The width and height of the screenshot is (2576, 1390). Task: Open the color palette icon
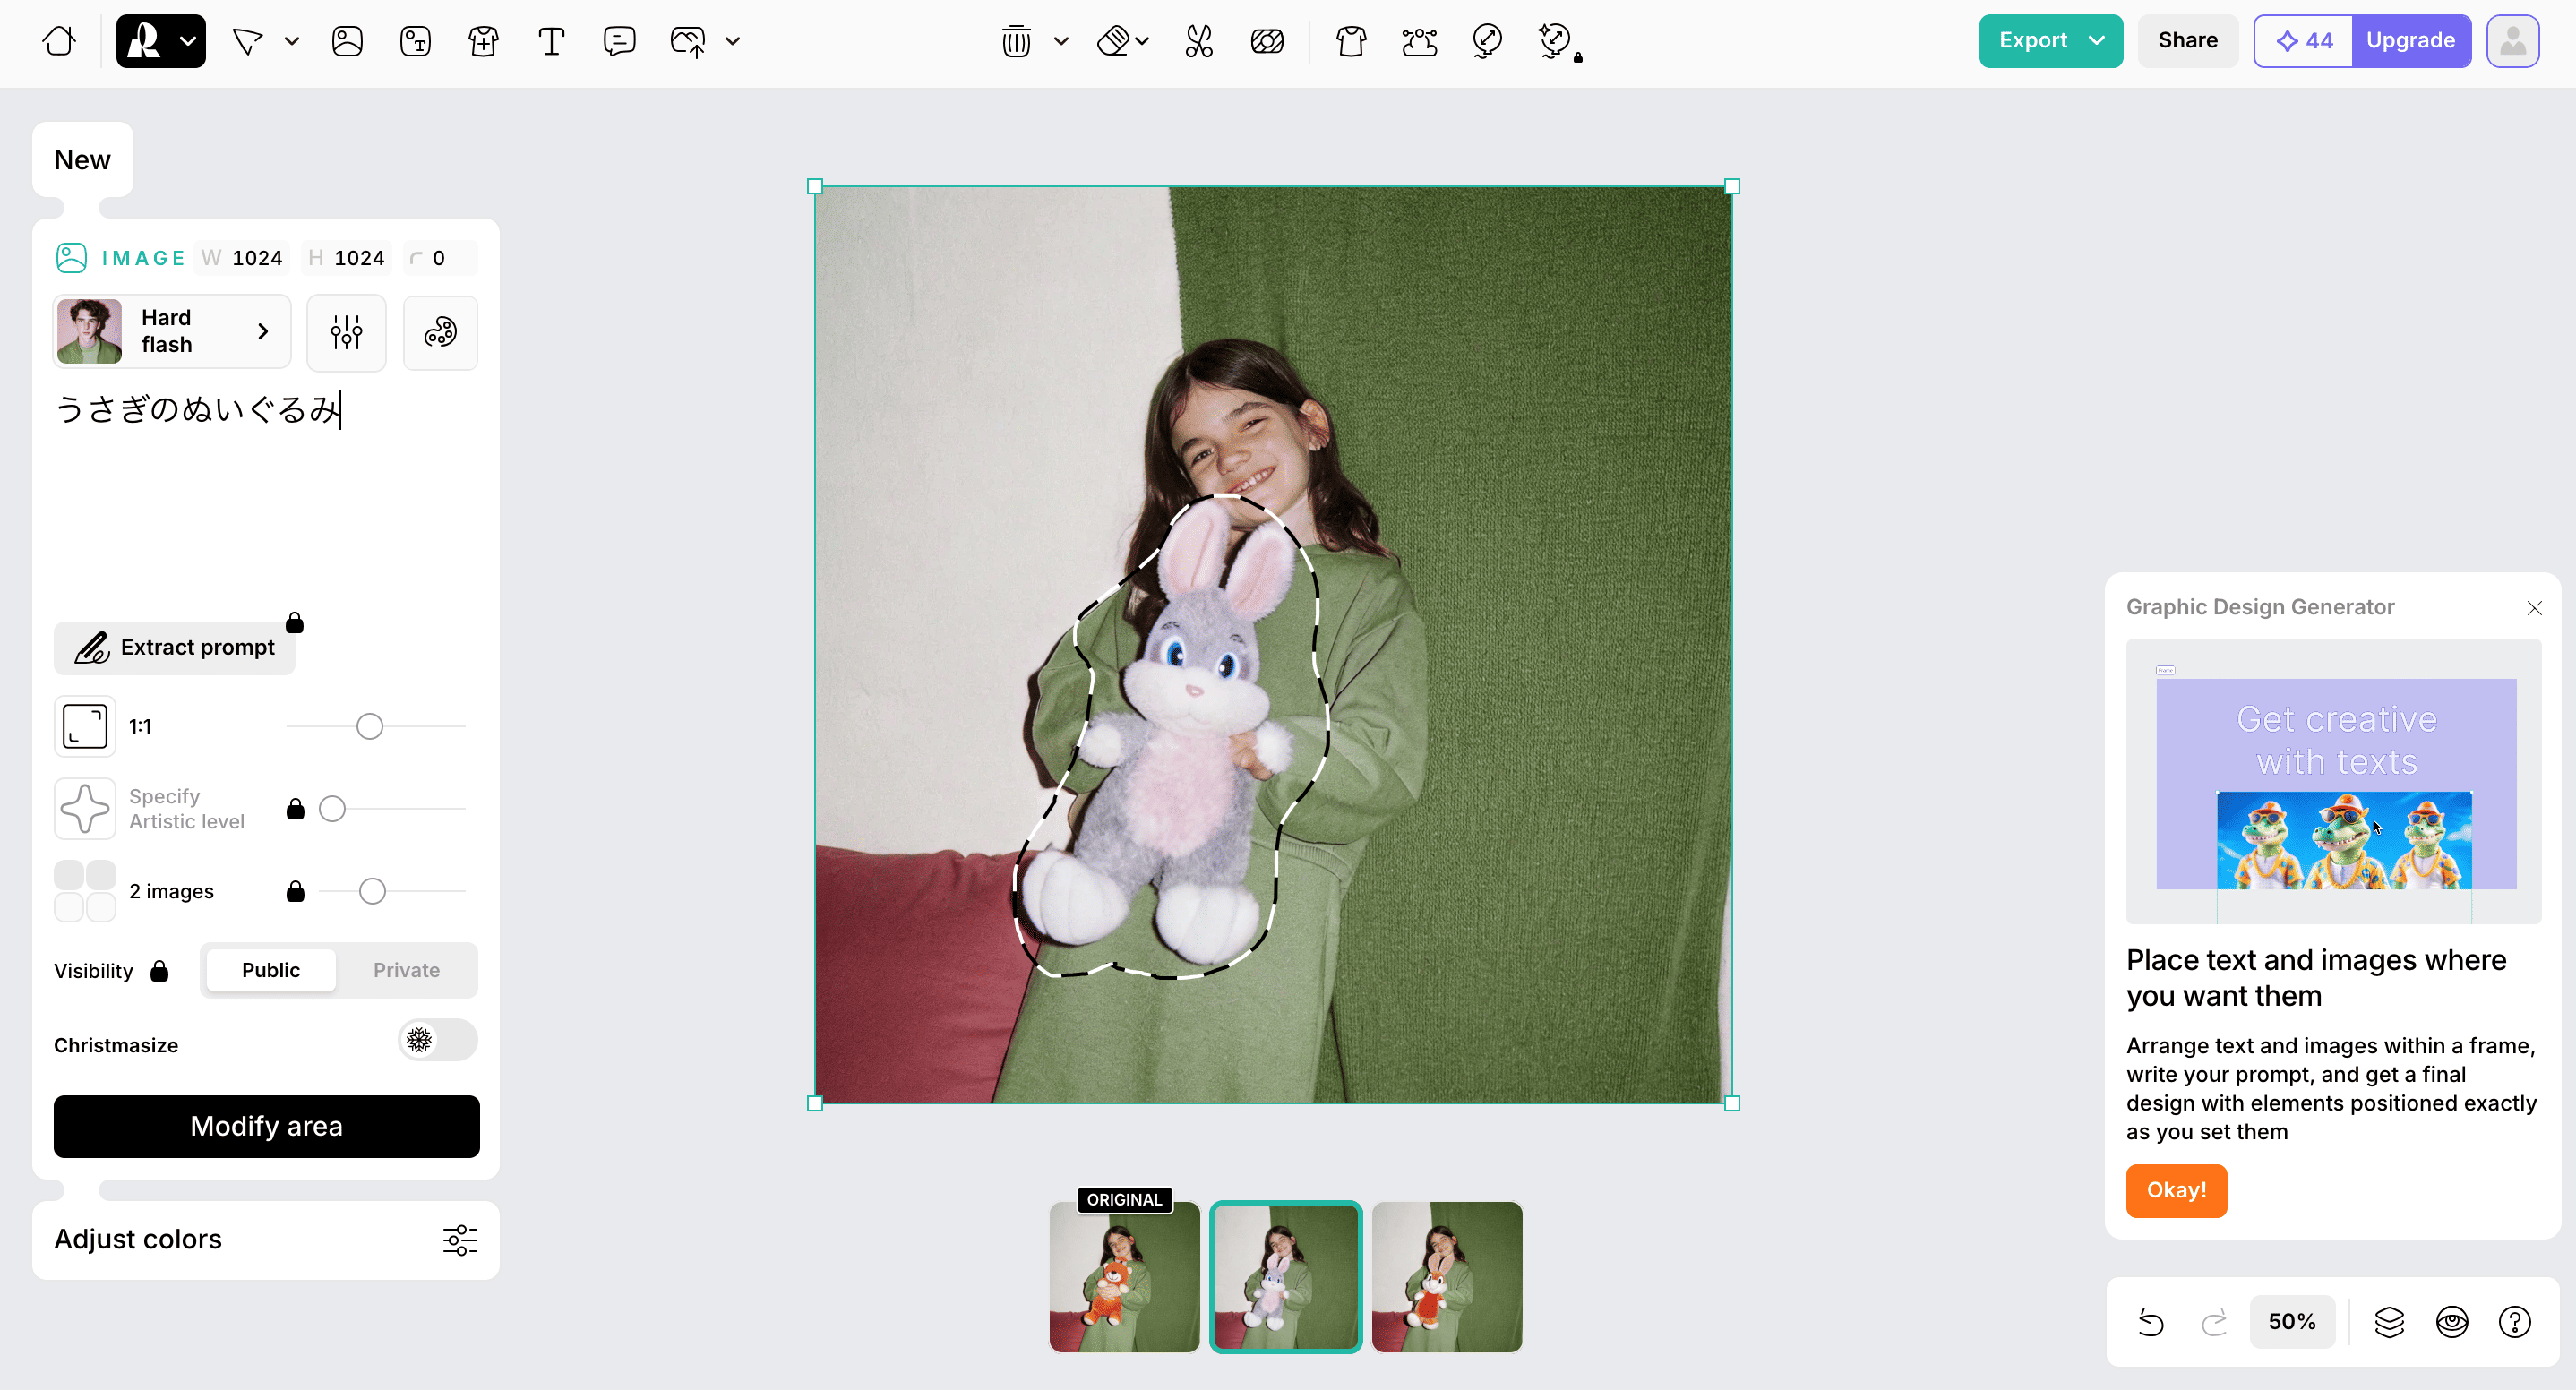(x=440, y=332)
